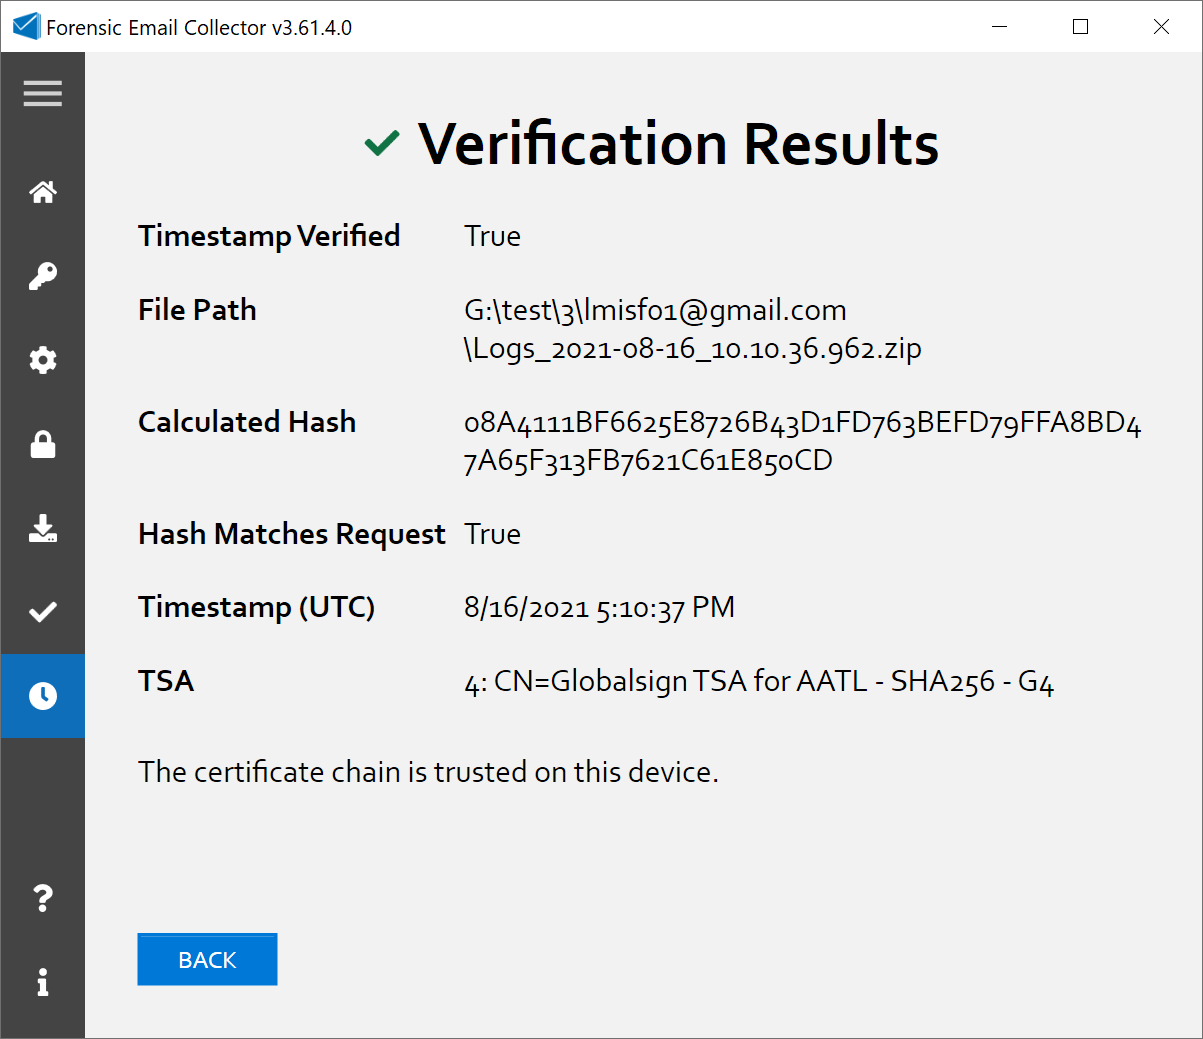Select the checkmark icon in sidebar
1203x1039 pixels.
click(43, 612)
